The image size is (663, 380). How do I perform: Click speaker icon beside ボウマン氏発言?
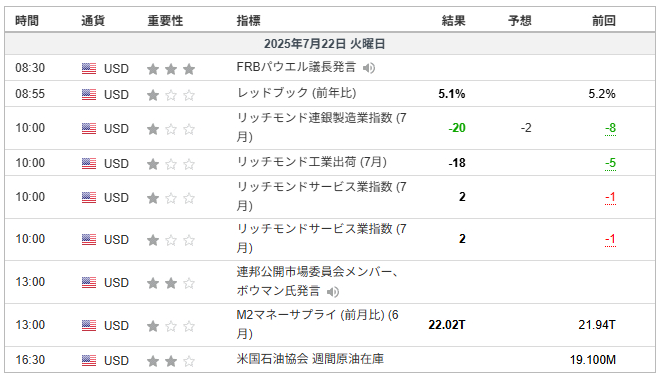click(333, 292)
